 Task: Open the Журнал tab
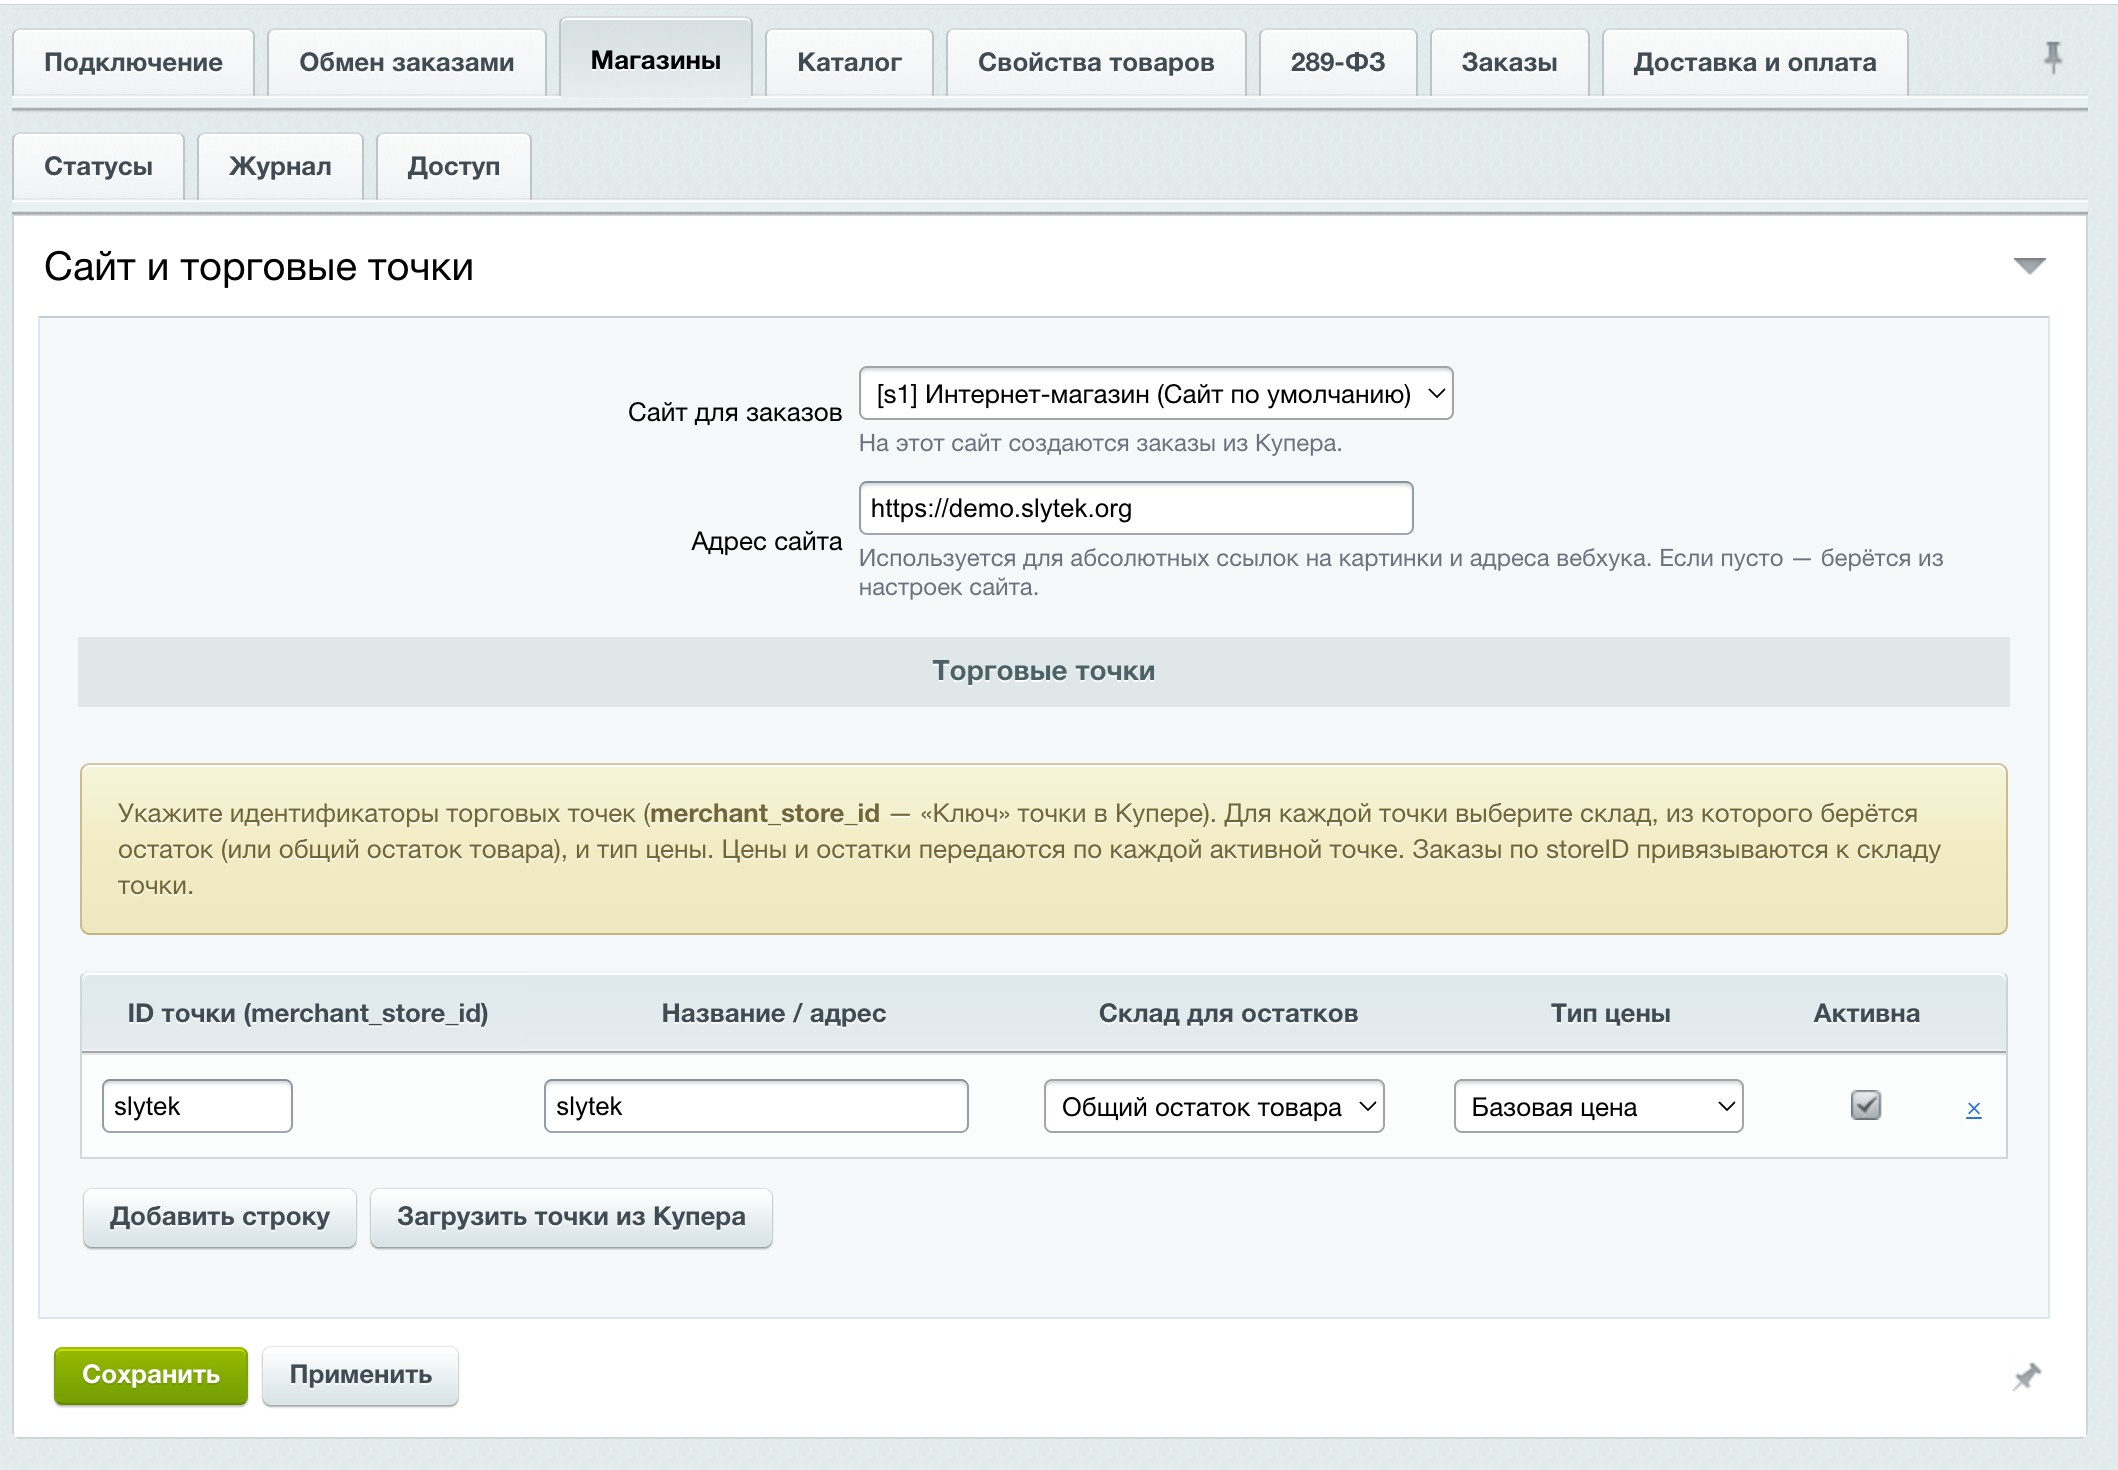point(280,166)
